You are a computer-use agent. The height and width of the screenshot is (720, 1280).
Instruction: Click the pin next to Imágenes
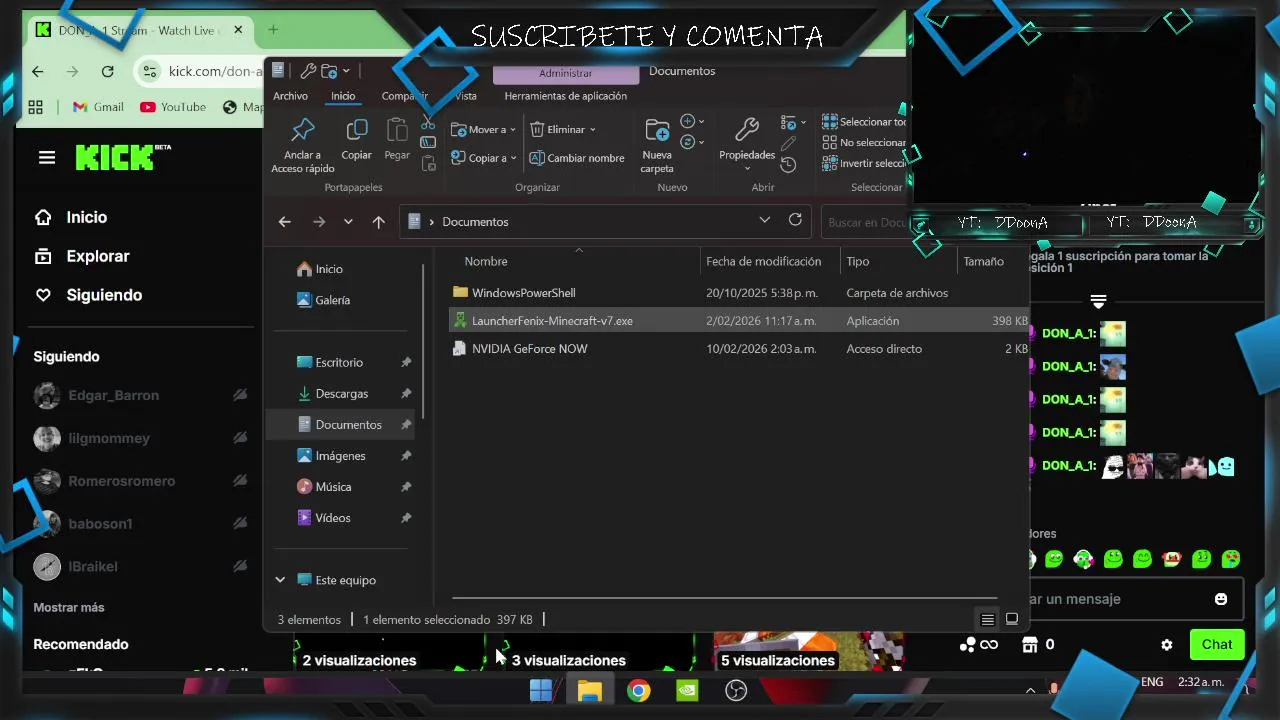tap(406, 456)
